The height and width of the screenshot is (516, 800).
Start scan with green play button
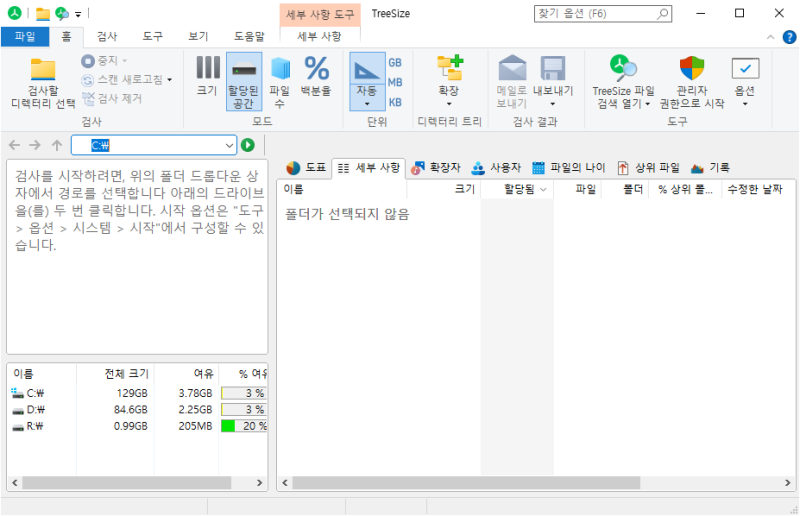(x=248, y=145)
